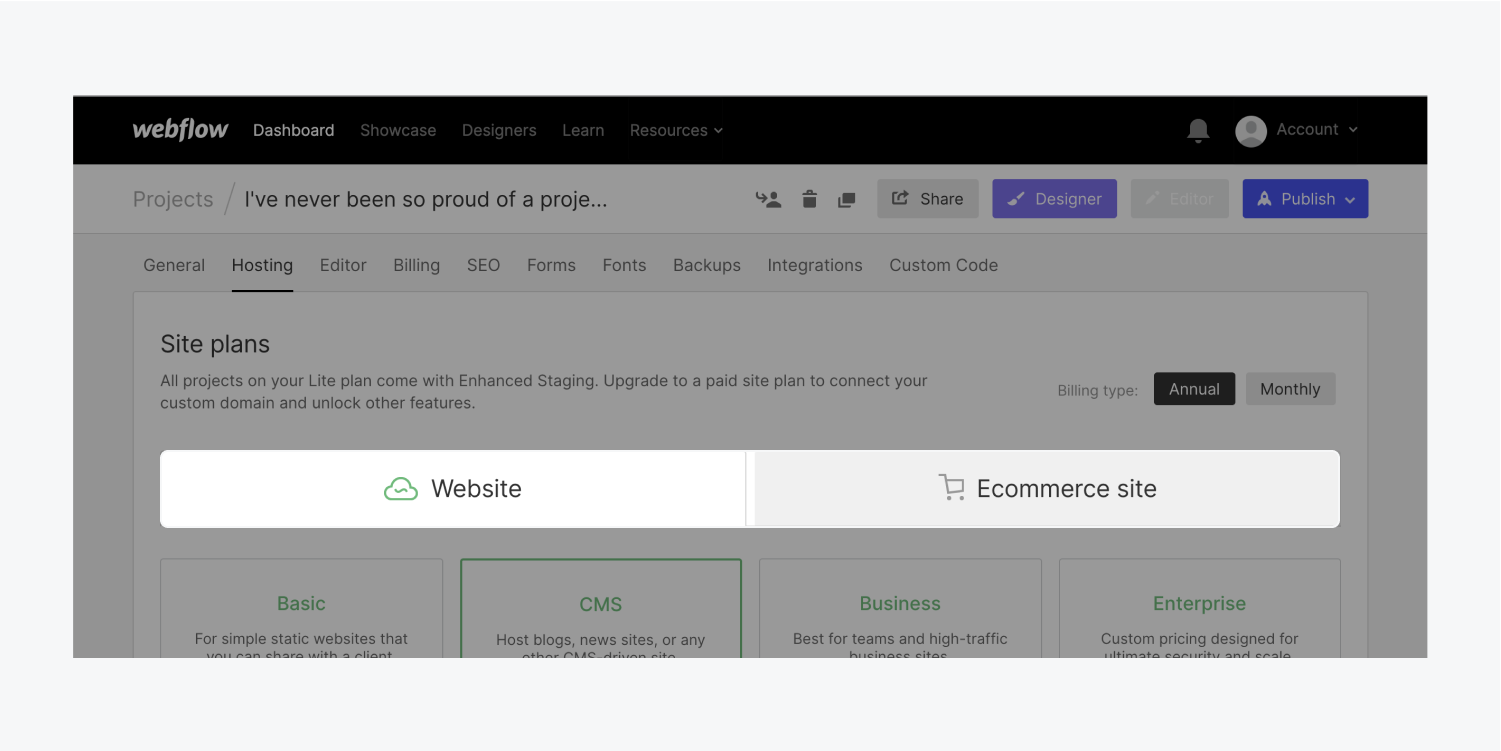
Task: Switch to the Editor settings tab
Action: pos(343,265)
